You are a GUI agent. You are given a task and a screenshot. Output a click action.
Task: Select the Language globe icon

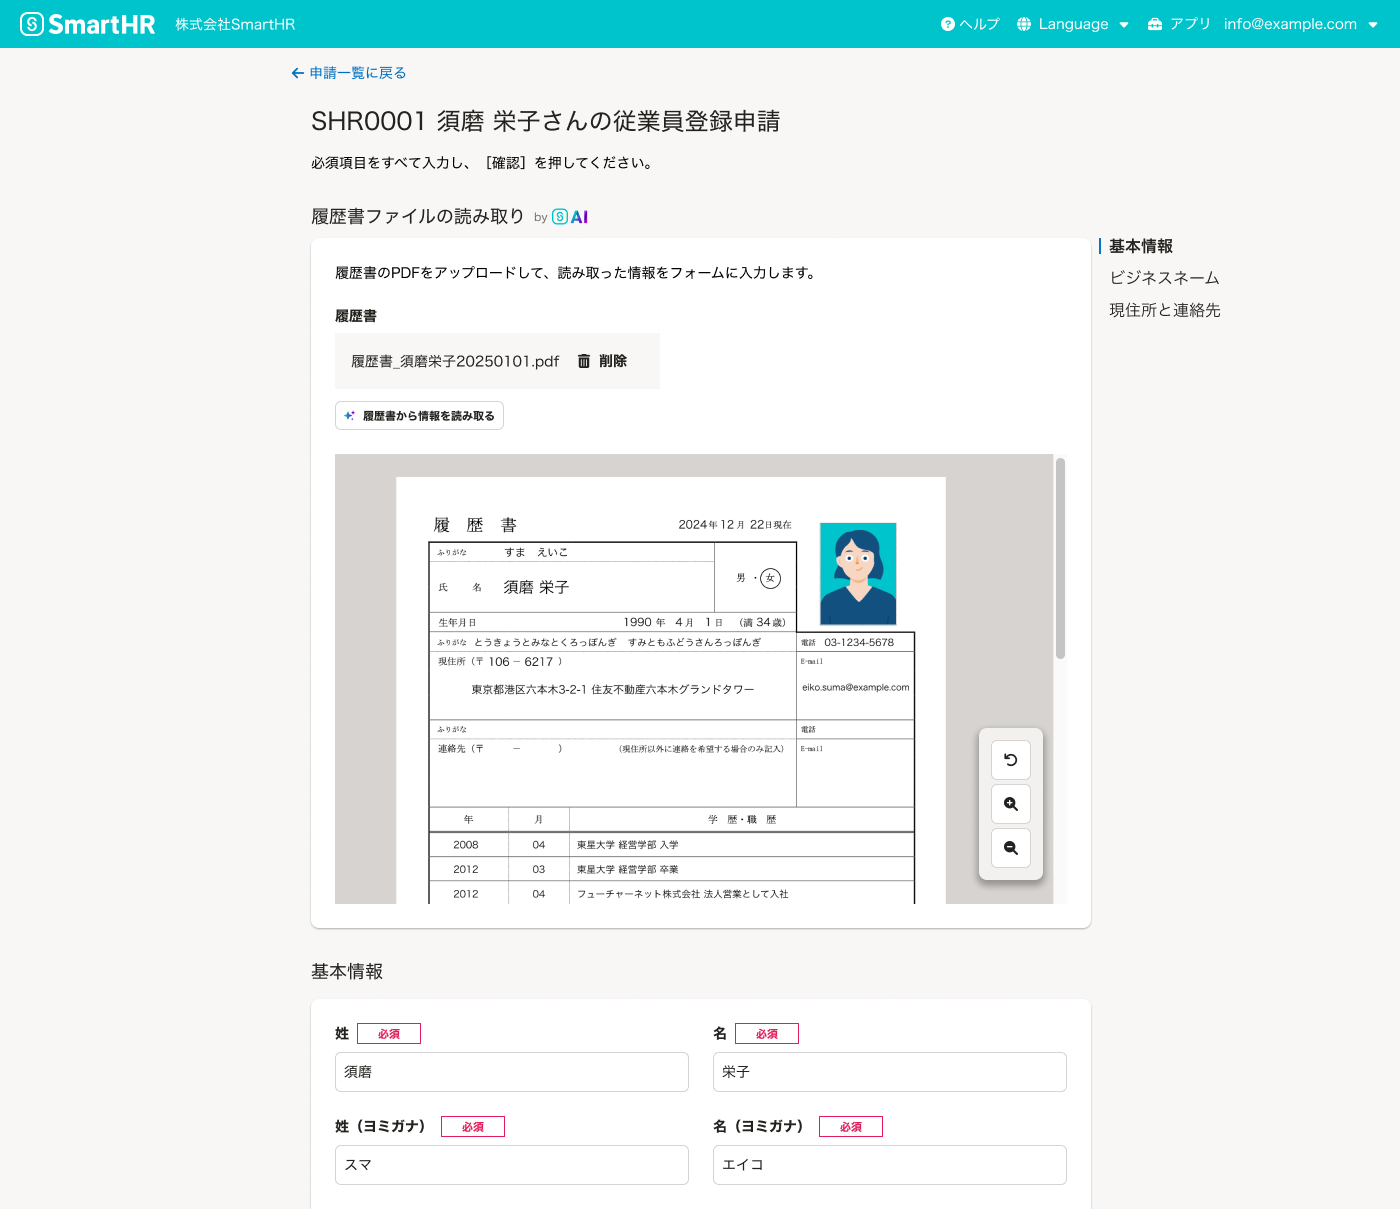pyautogui.click(x=1022, y=23)
